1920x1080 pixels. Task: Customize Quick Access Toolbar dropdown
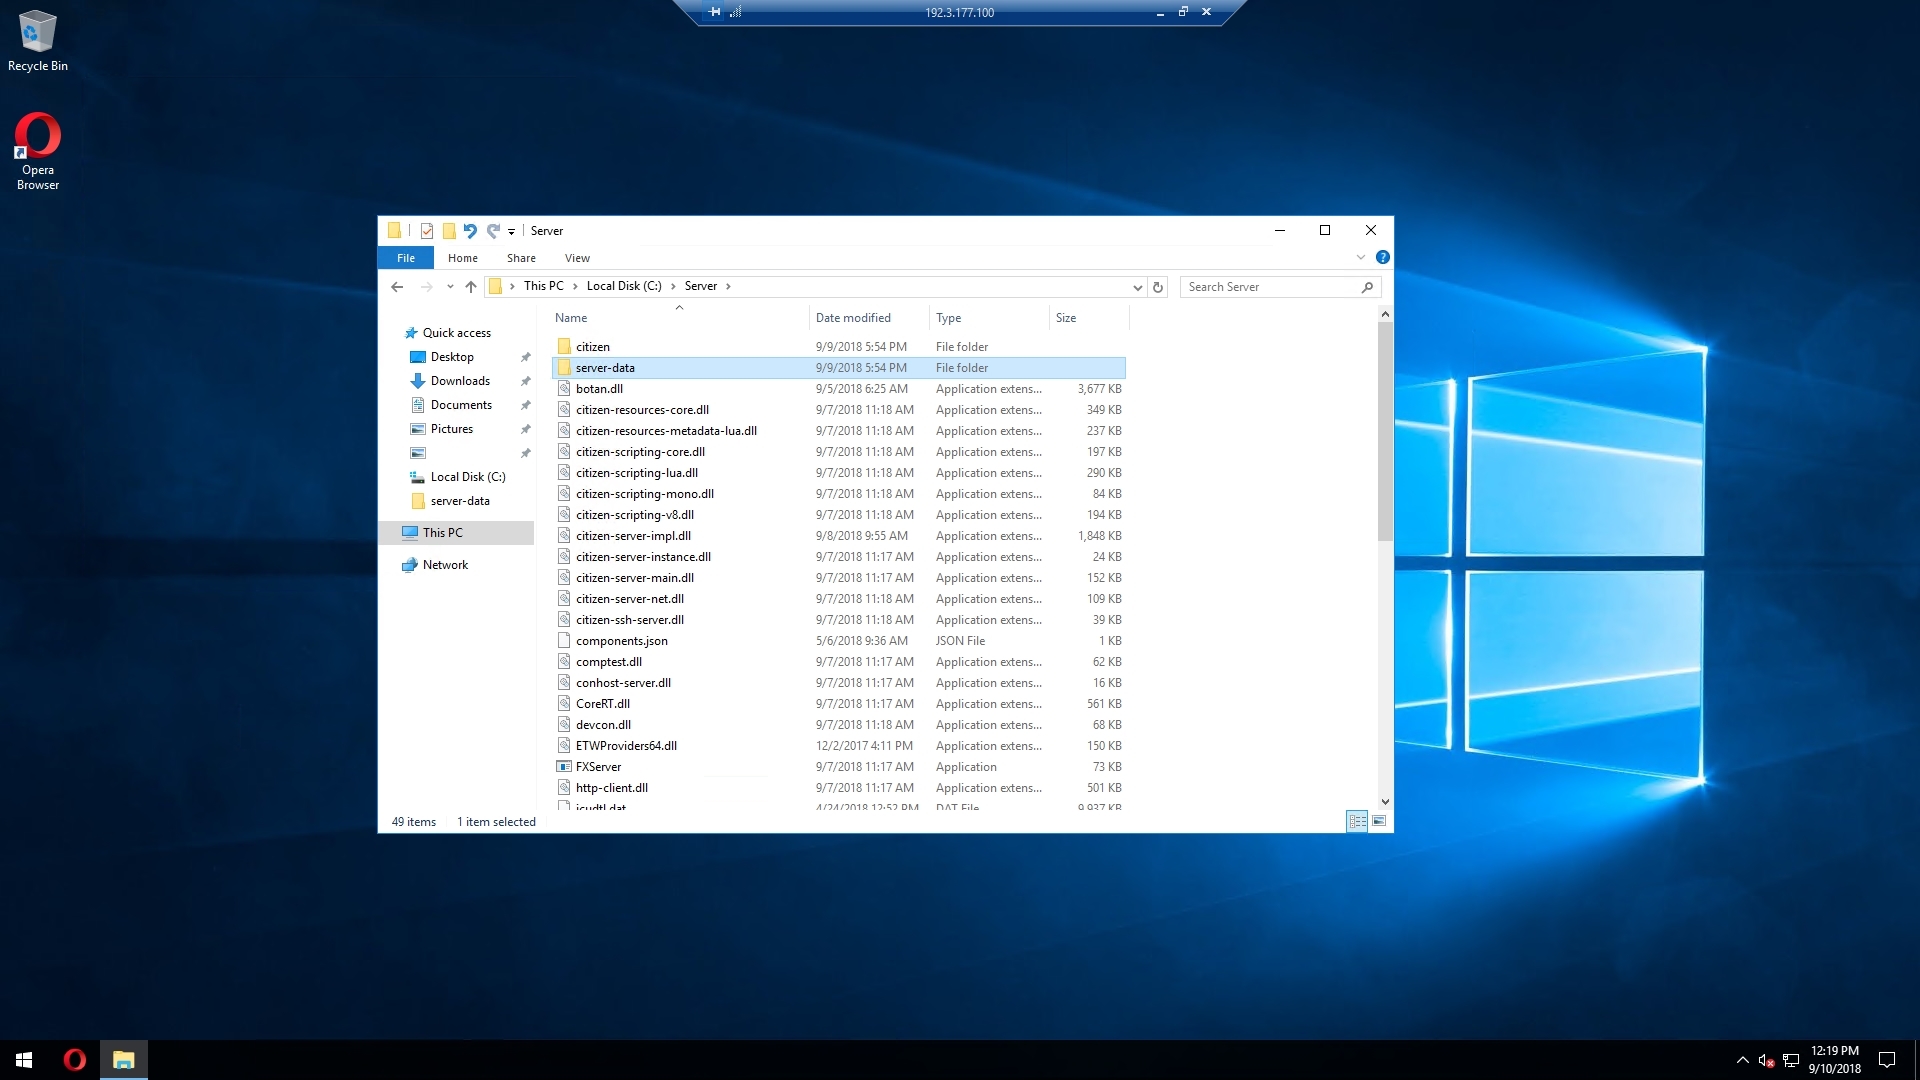[x=511, y=231]
